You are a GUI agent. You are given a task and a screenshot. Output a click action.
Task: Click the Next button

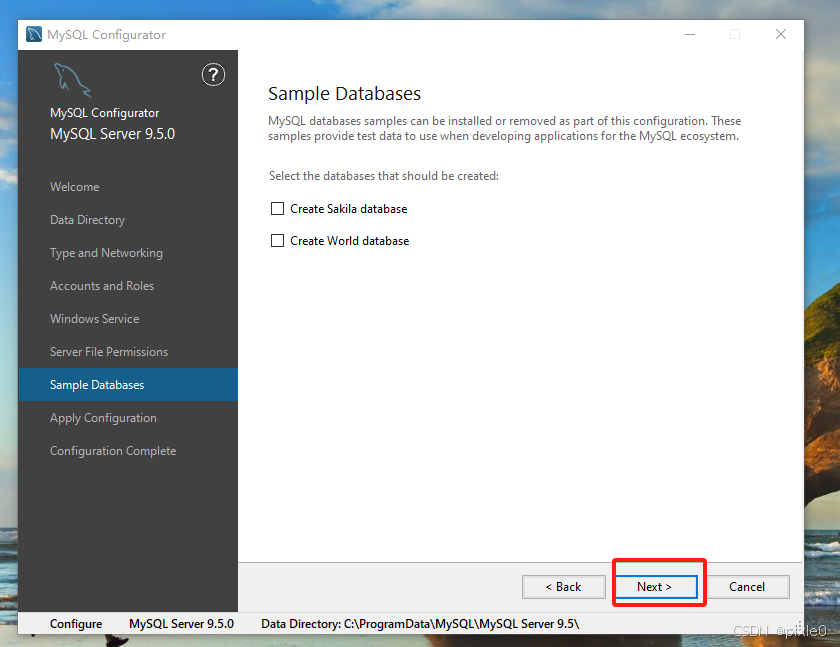[656, 587]
